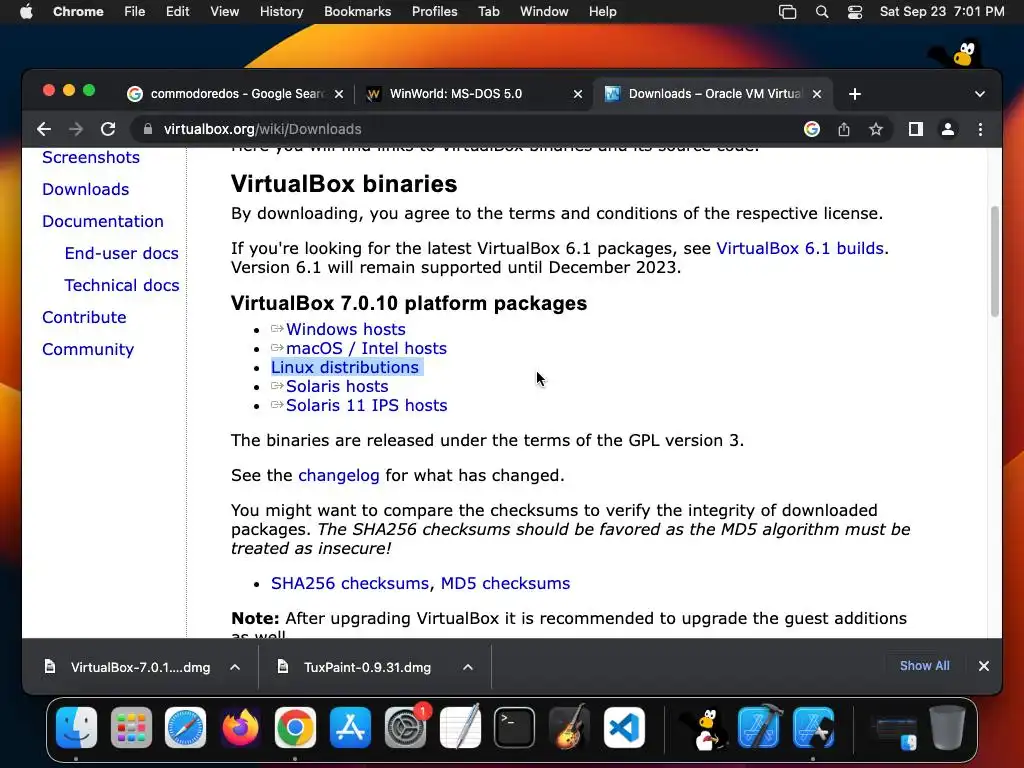The height and width of the screenshot is (768, 1024).
Task: Launch GarageBand from the Dock
Action: pos(569,728)
